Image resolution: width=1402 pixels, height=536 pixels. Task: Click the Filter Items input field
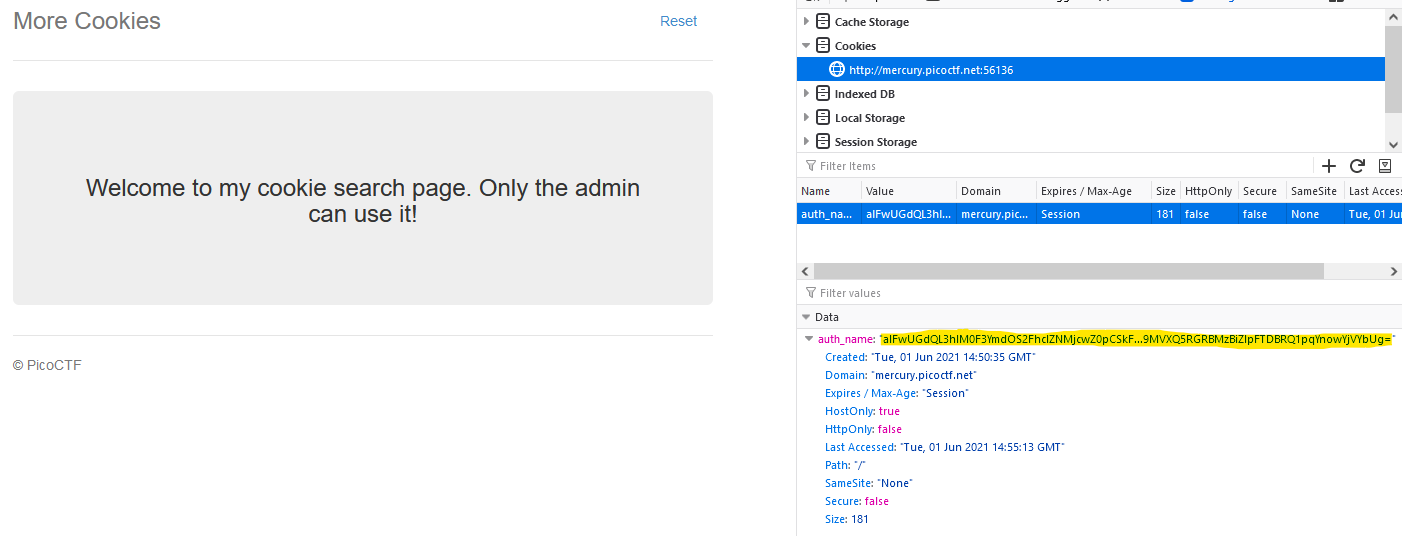1055,166
